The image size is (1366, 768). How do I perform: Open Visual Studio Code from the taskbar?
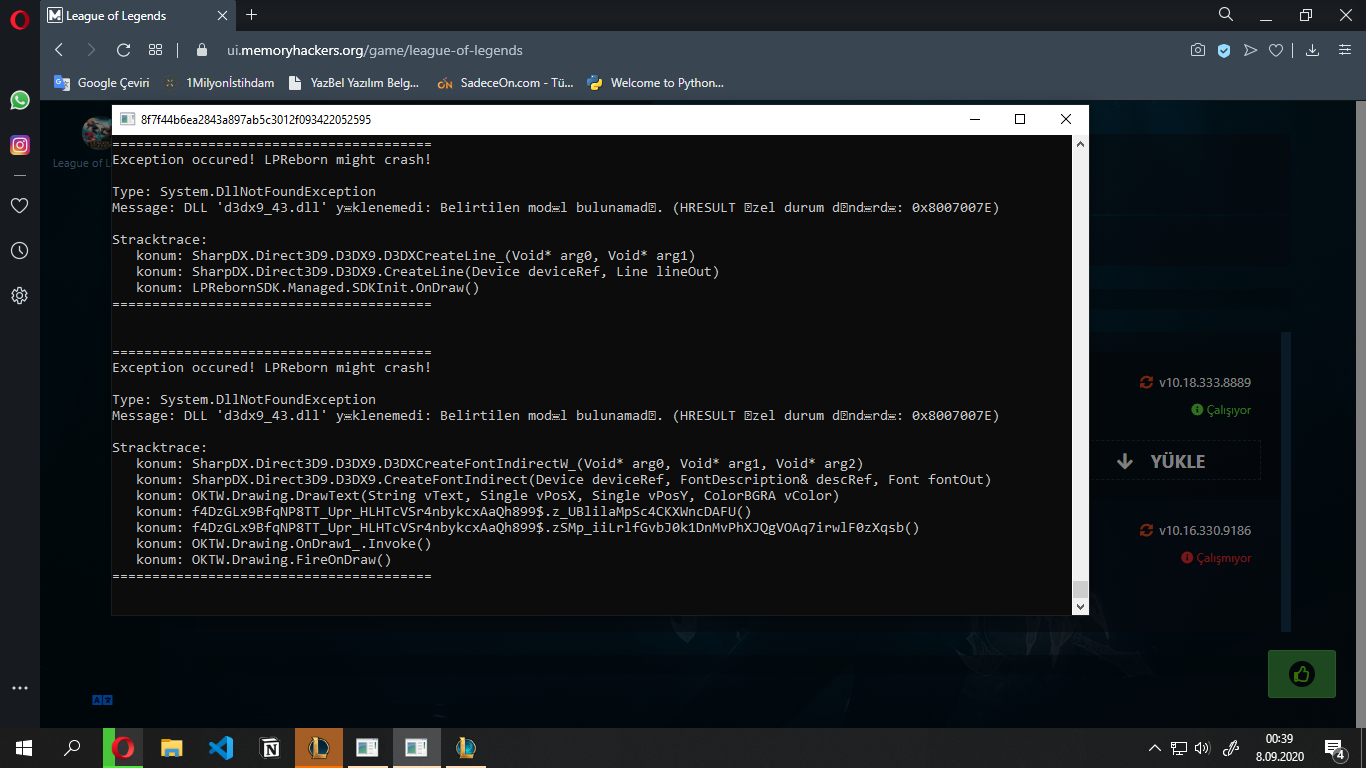point(221,748)
